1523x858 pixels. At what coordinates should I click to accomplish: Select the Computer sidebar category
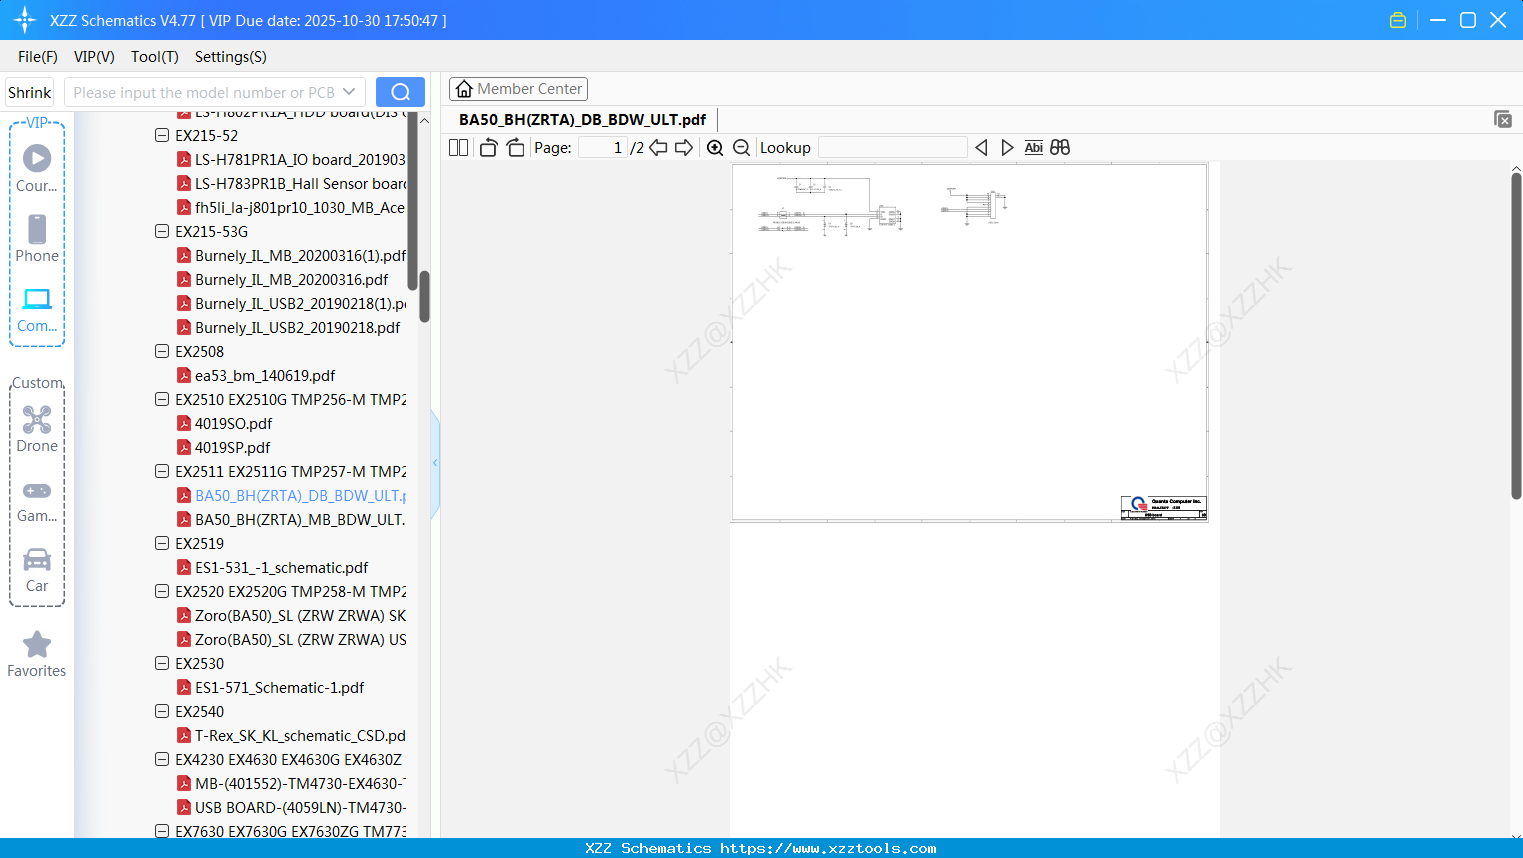[x=37, y=309]
